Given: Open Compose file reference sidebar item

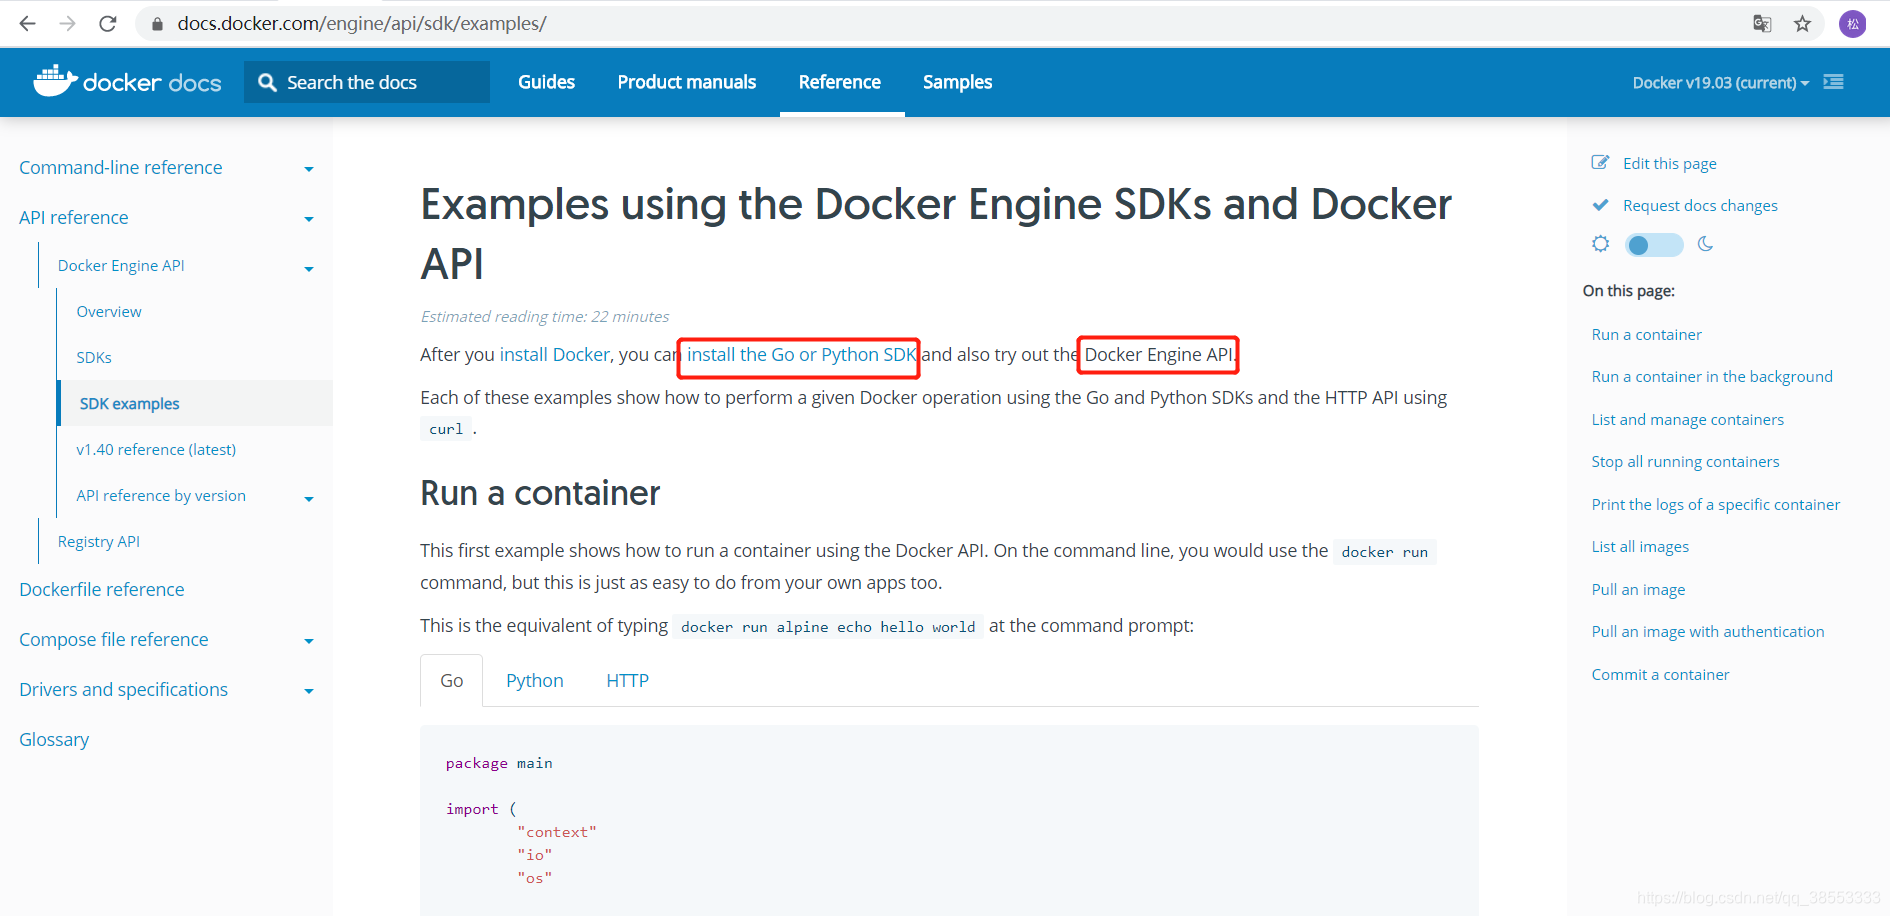Looking at the screenshot, I should pyautogui.click(x=114, y=639).
